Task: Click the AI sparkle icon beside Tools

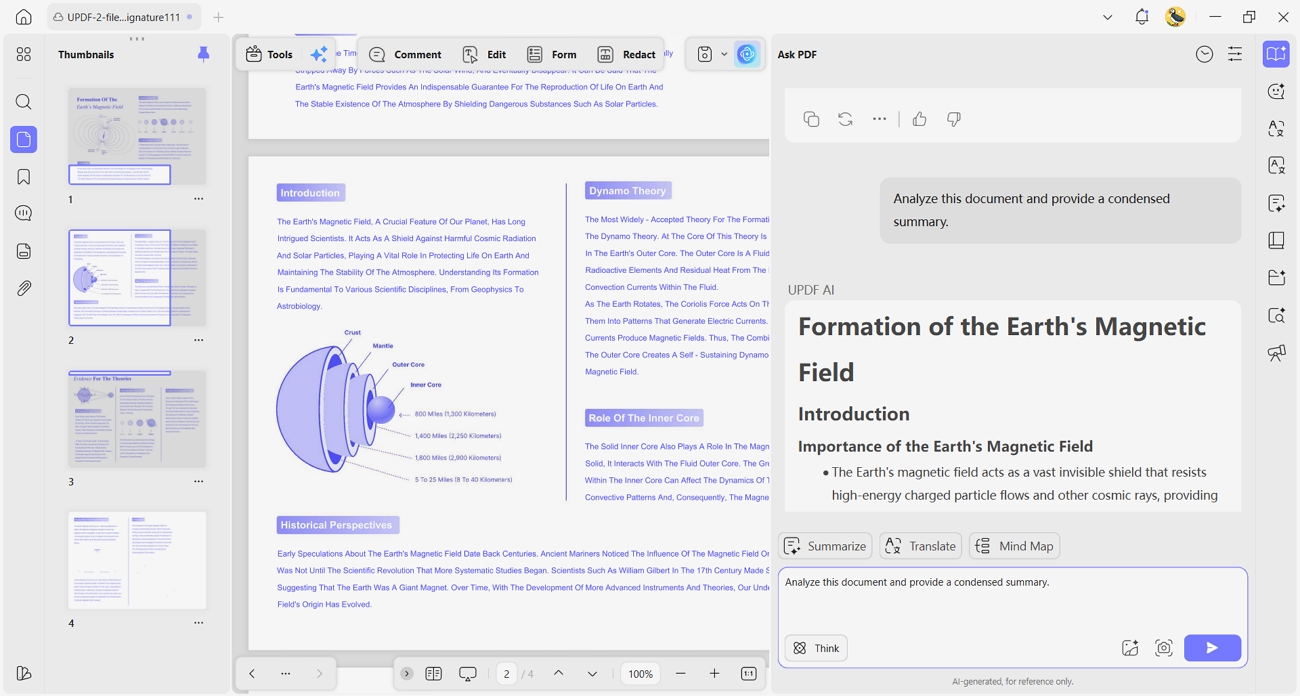Action: [319, 55]
